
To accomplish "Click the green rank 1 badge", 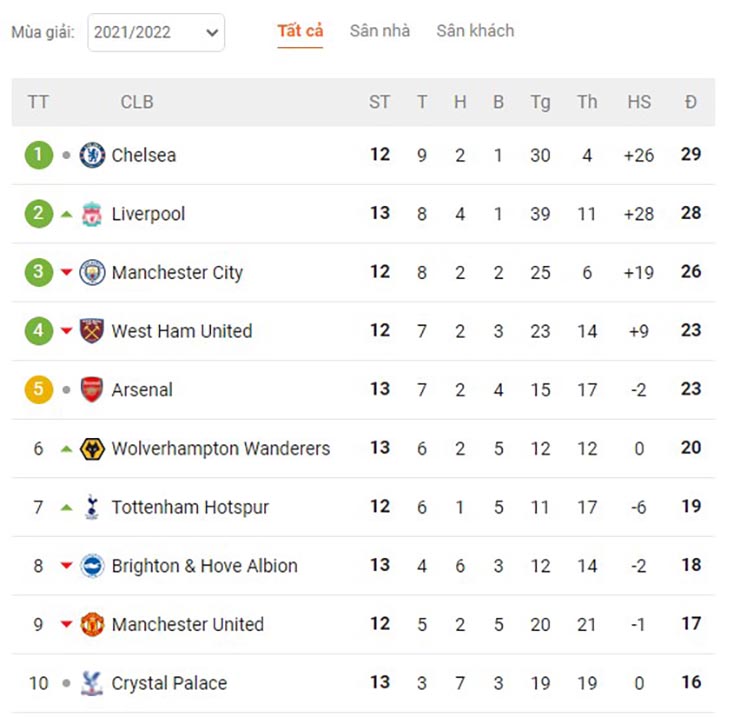I will tap(39, 155).
